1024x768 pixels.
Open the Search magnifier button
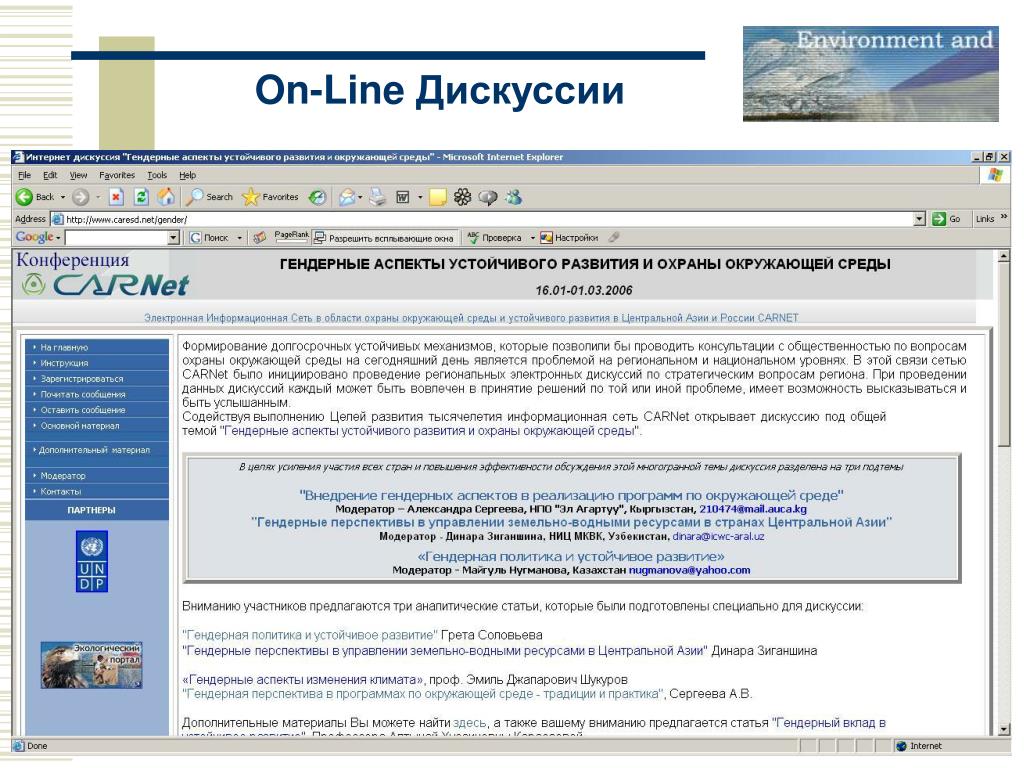coord(210,197)
